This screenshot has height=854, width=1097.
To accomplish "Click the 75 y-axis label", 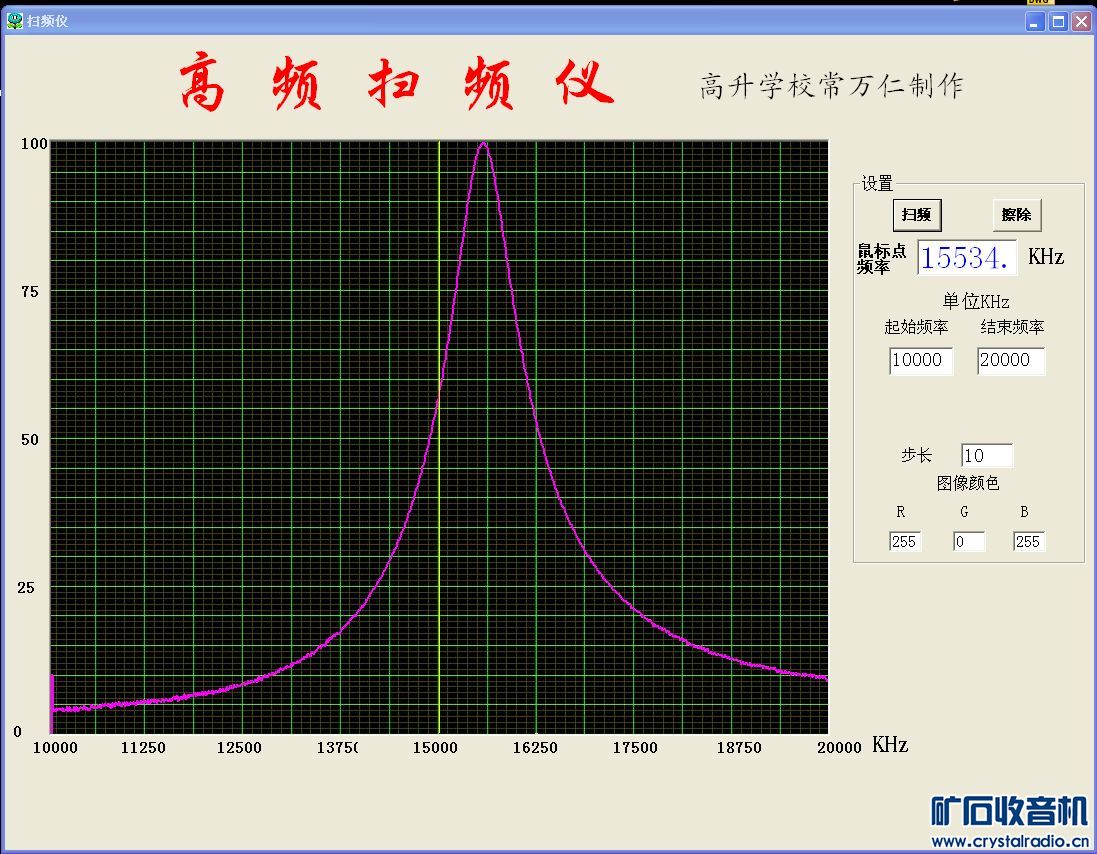I will tap(29, 292).
